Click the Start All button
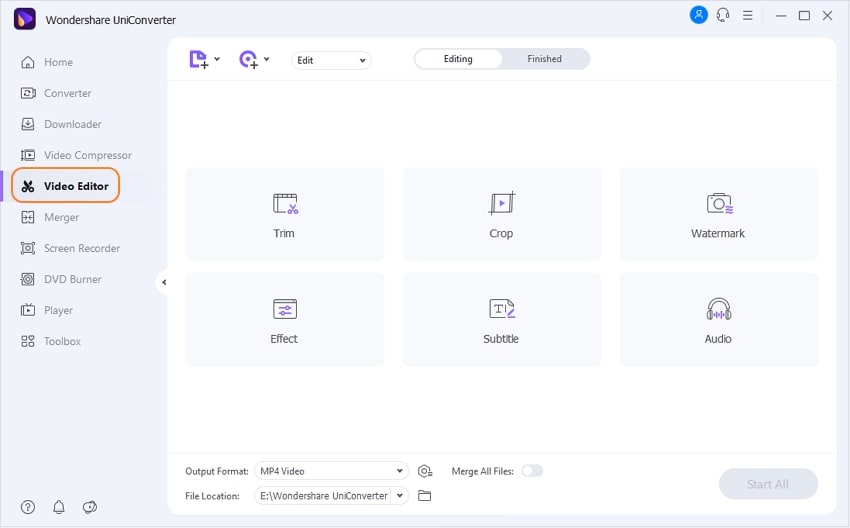This screenshot has height=528, width=850. click(x=768, y=484)
